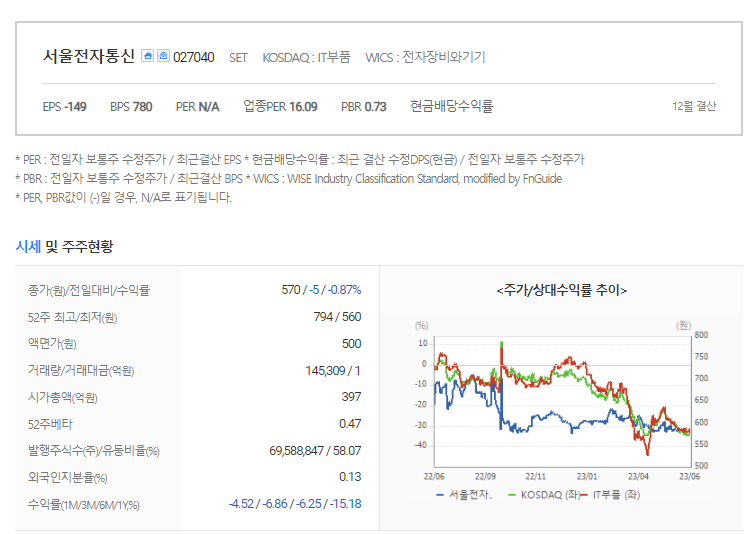The height and width of the screenshot is (534, 746).
Task: Click the 시가총액(억원) row label
Action: [62, 397]
